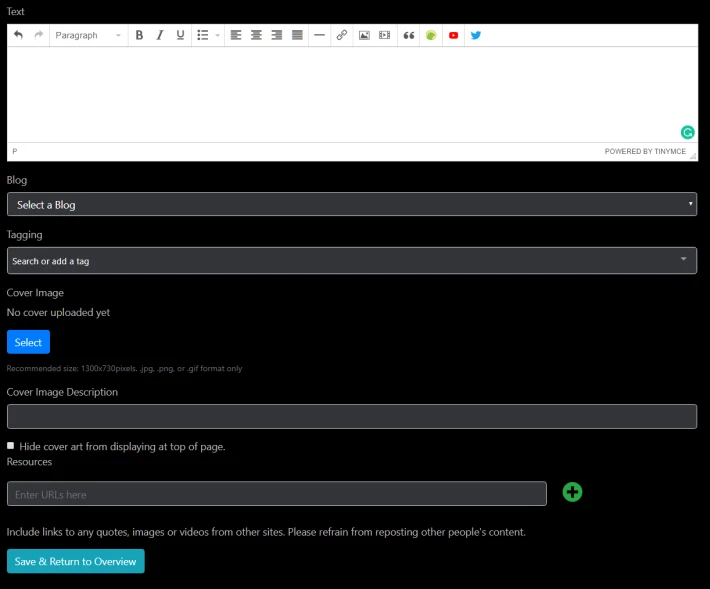Focus the Cover Image Description field
Image resolution: width=710 pixels, height=589 pixels.
point(352,417)
